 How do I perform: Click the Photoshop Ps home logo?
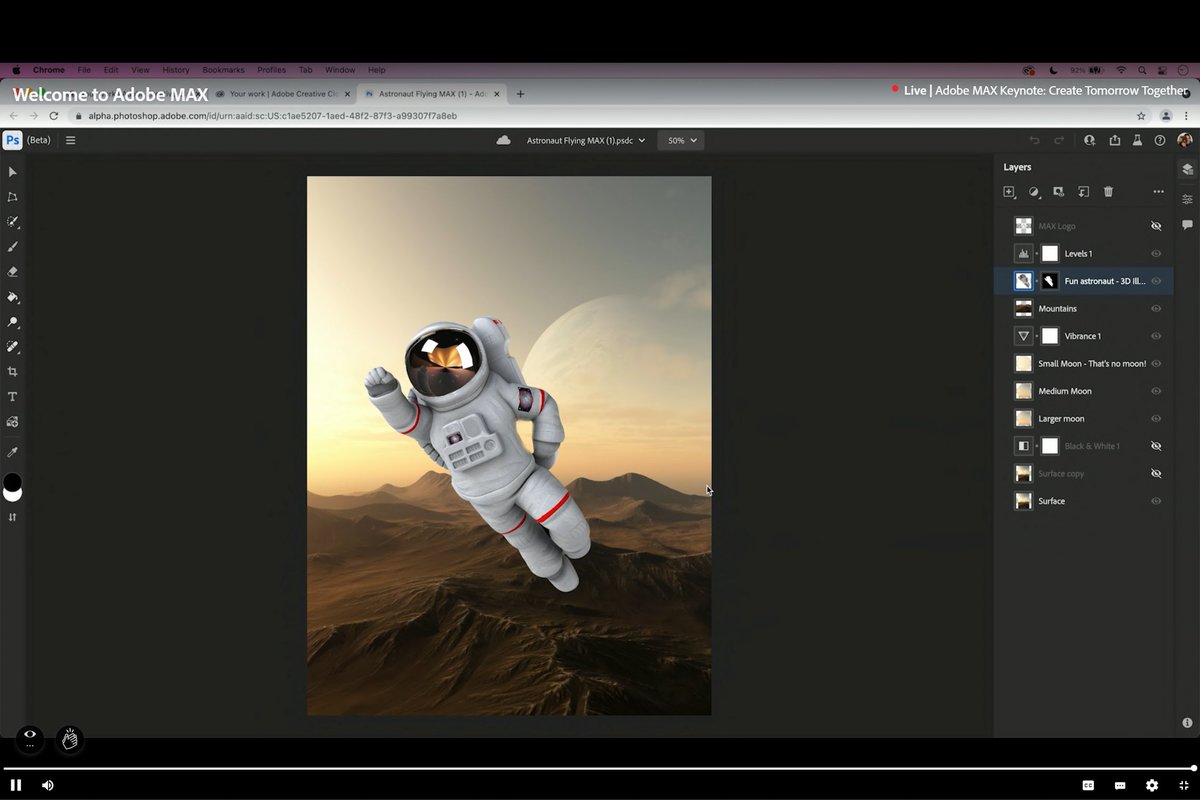point(13,140)
